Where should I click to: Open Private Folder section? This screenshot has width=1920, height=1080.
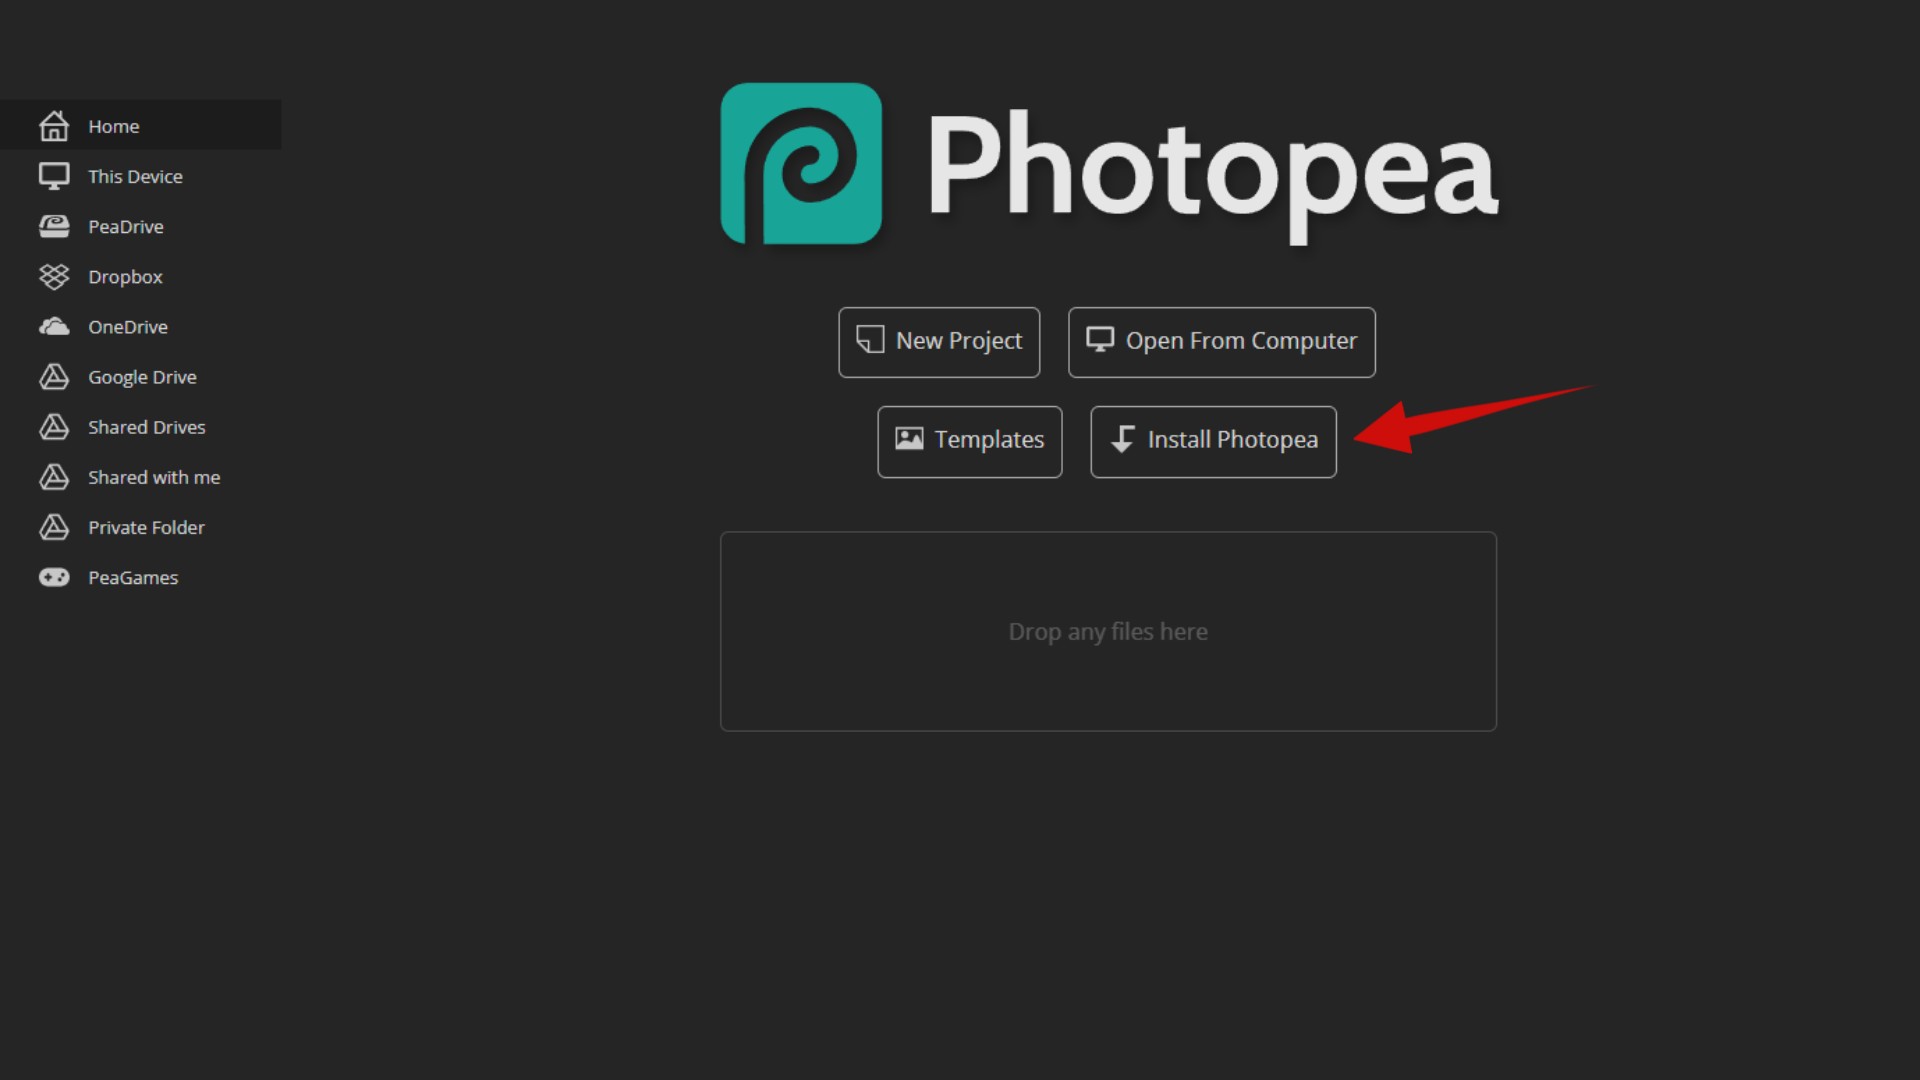pos(146,526)
